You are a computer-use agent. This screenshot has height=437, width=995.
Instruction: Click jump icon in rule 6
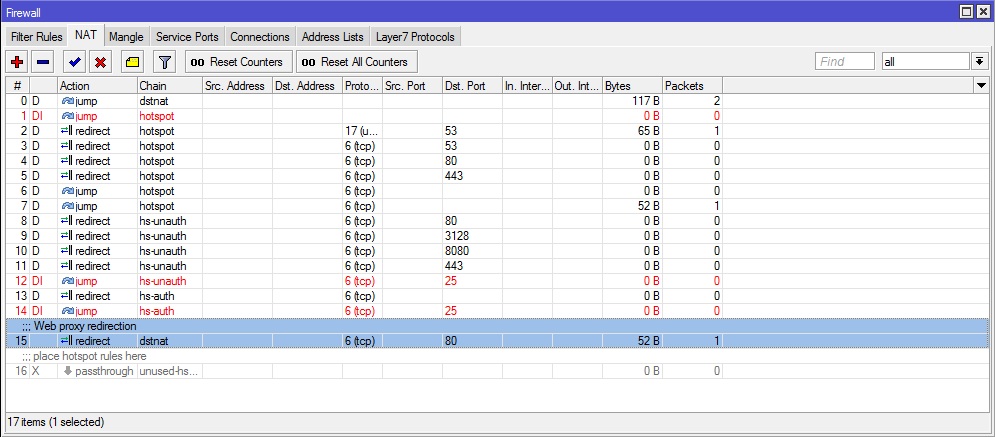click(x=67, y=191)
